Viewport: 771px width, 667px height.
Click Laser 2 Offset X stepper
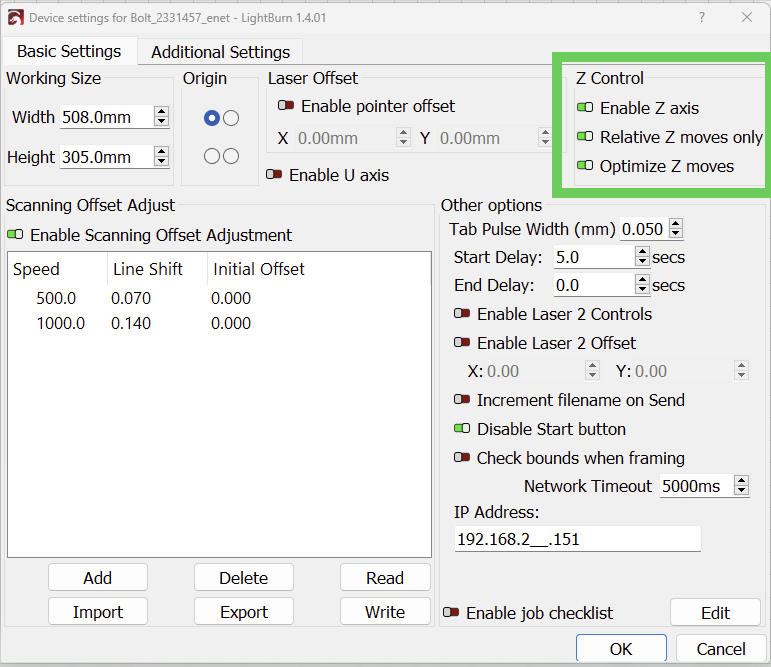[x=593, y=370]
